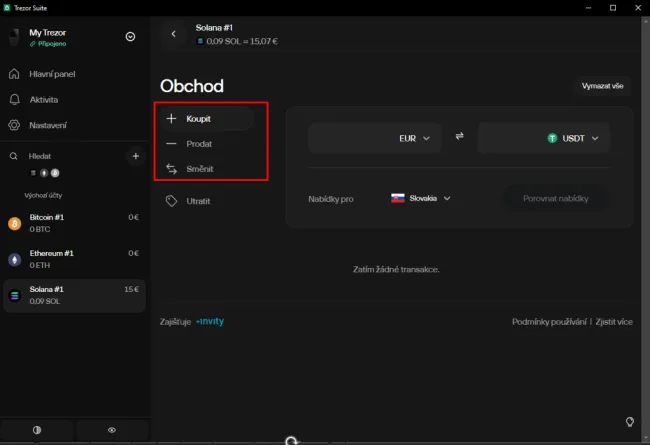650x445 pixels.
Task: Select the Ethereum #1 account
Action: (x=74, y=259)
